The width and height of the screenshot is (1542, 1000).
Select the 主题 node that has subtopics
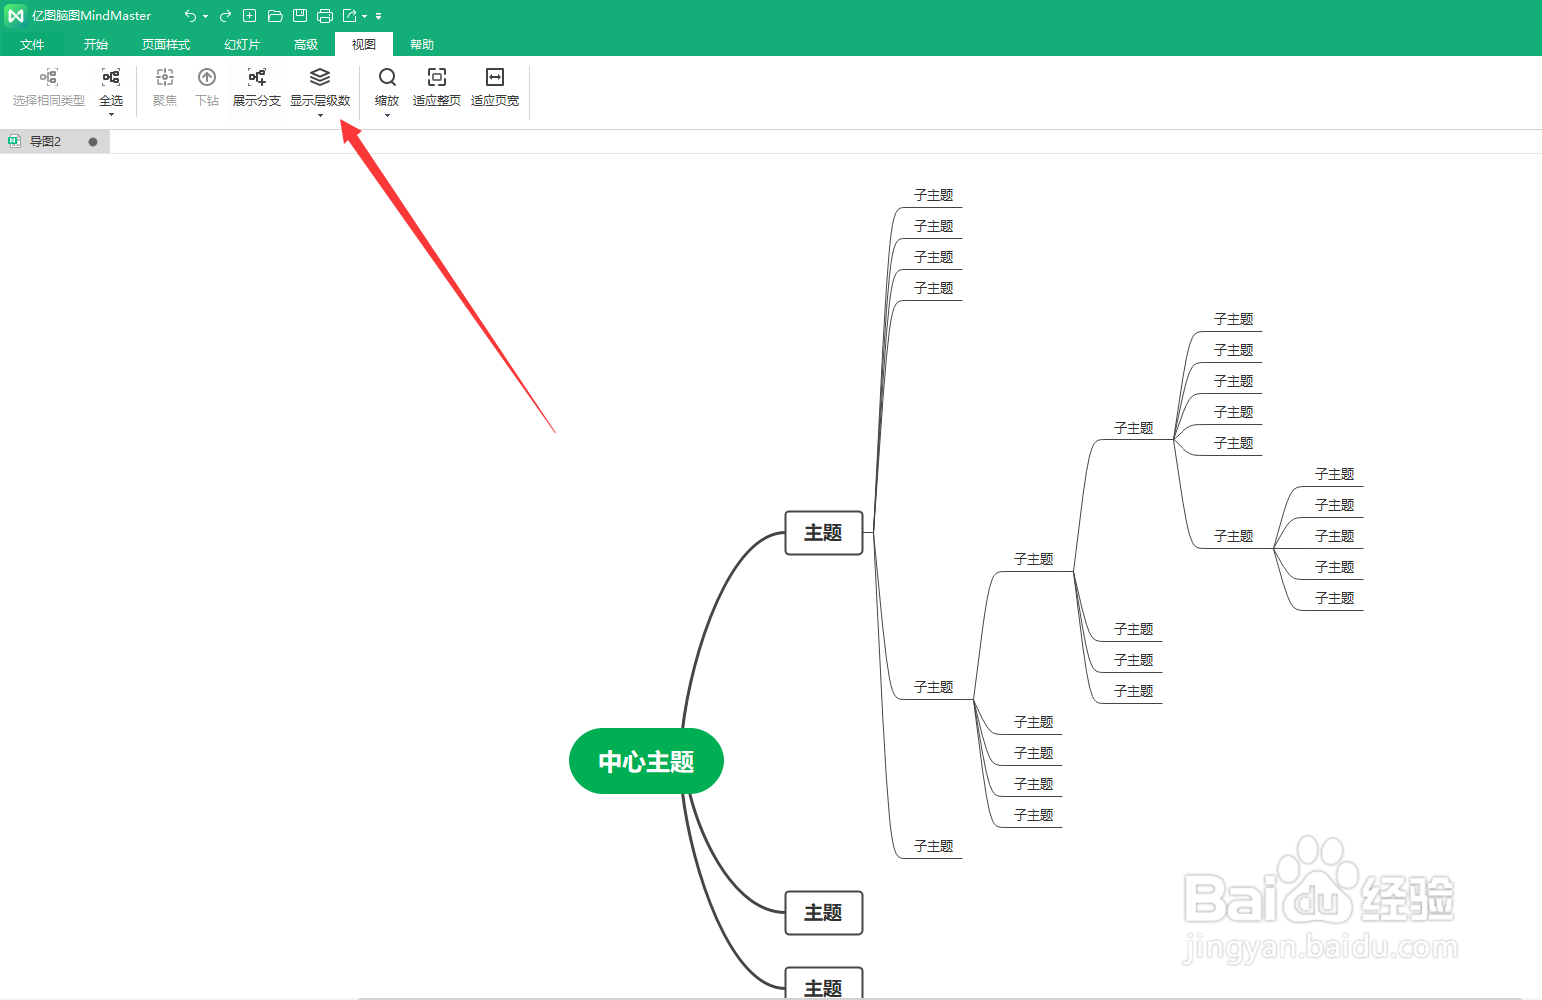824,533
